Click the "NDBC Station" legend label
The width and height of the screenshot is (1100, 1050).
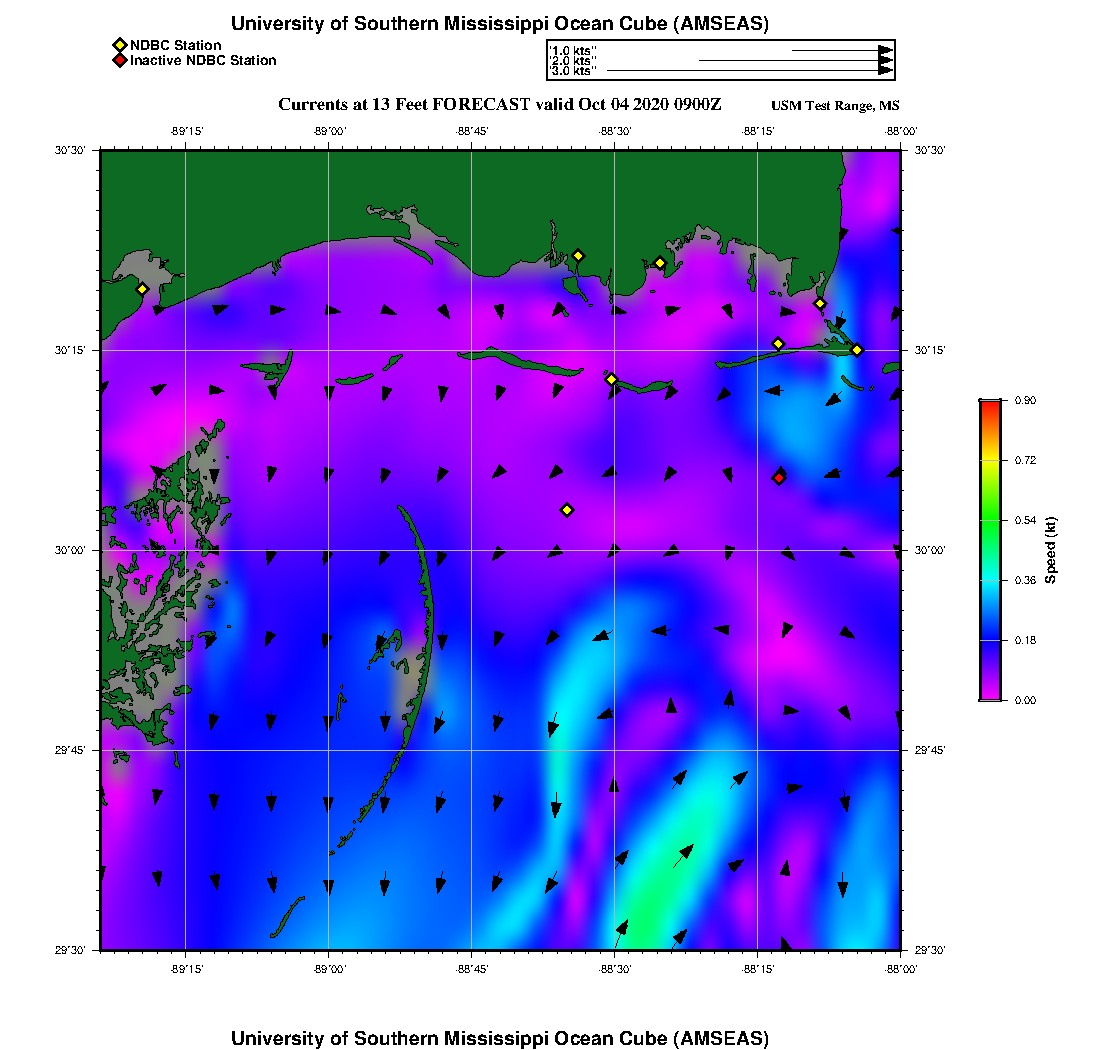(x=176, y=45)
